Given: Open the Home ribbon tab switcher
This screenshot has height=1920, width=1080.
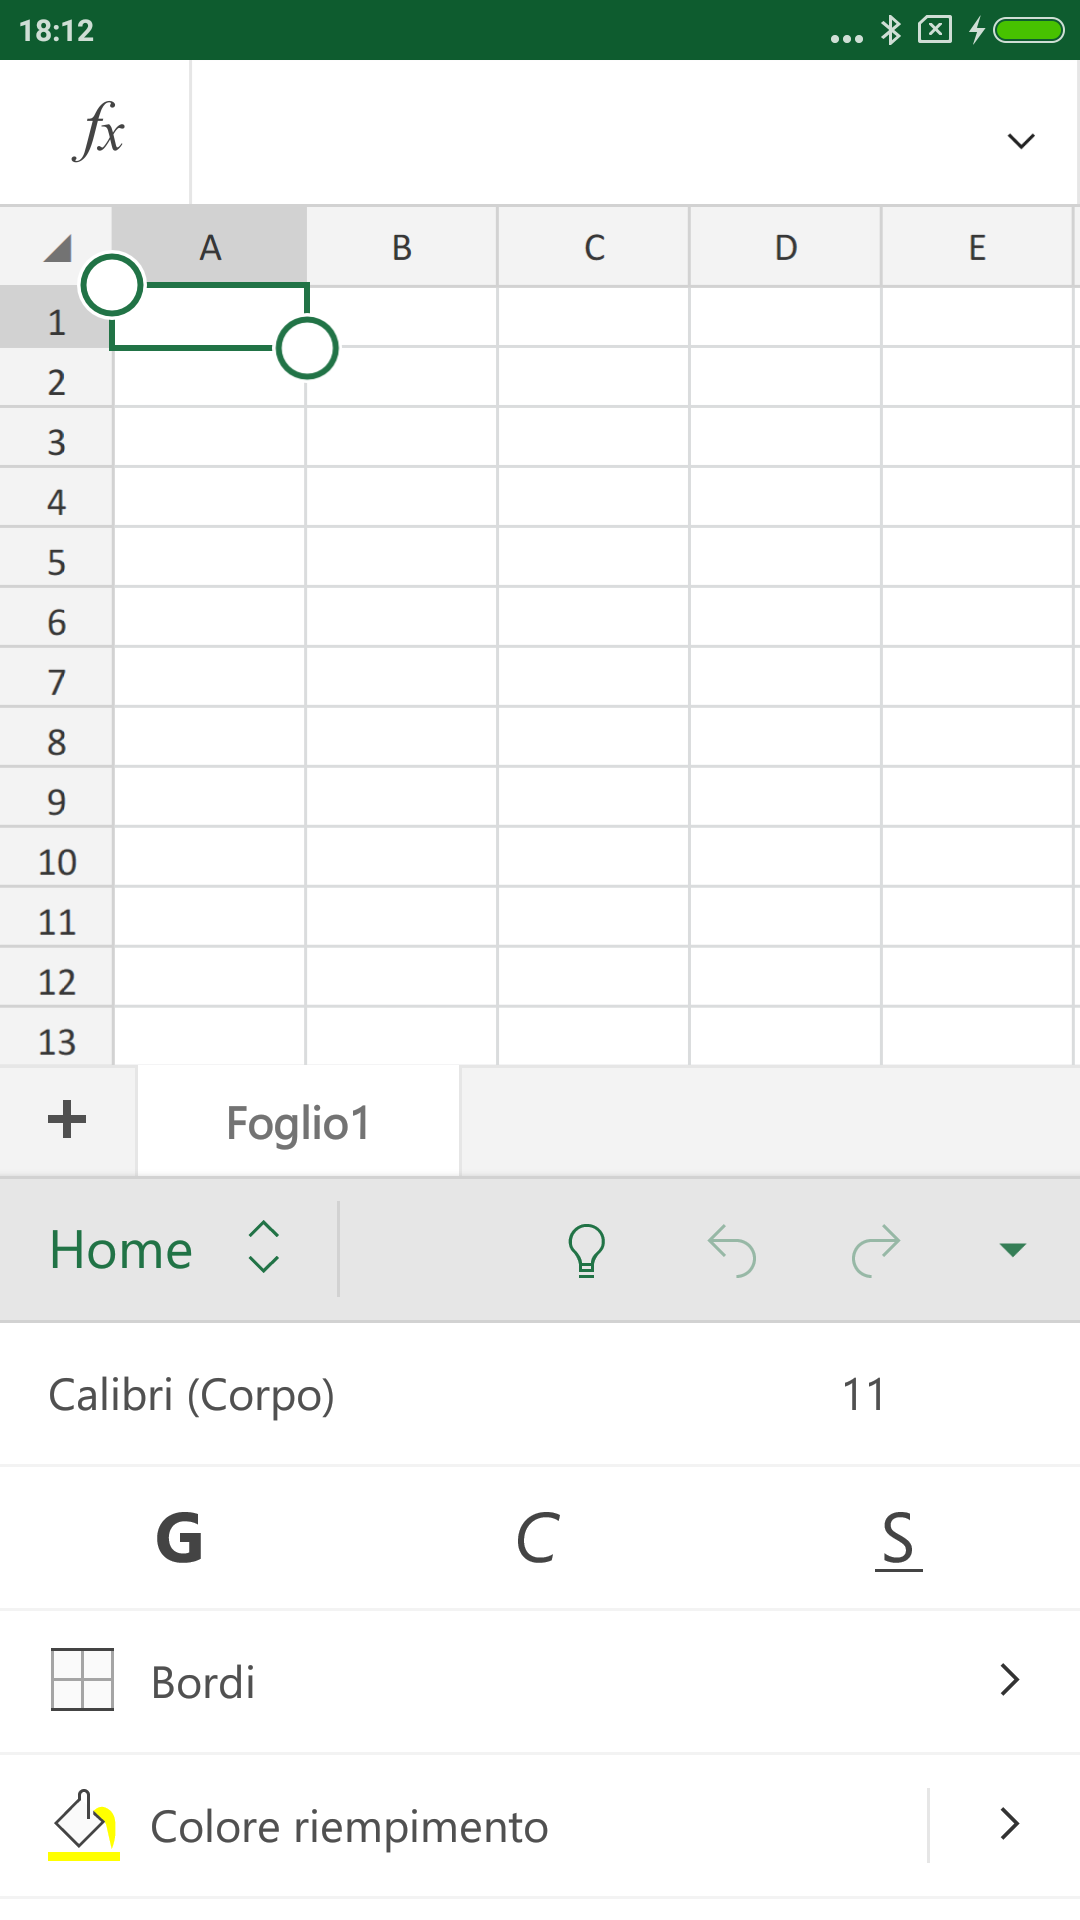Looking at the screenshot, I should [x=165, y=1249].
